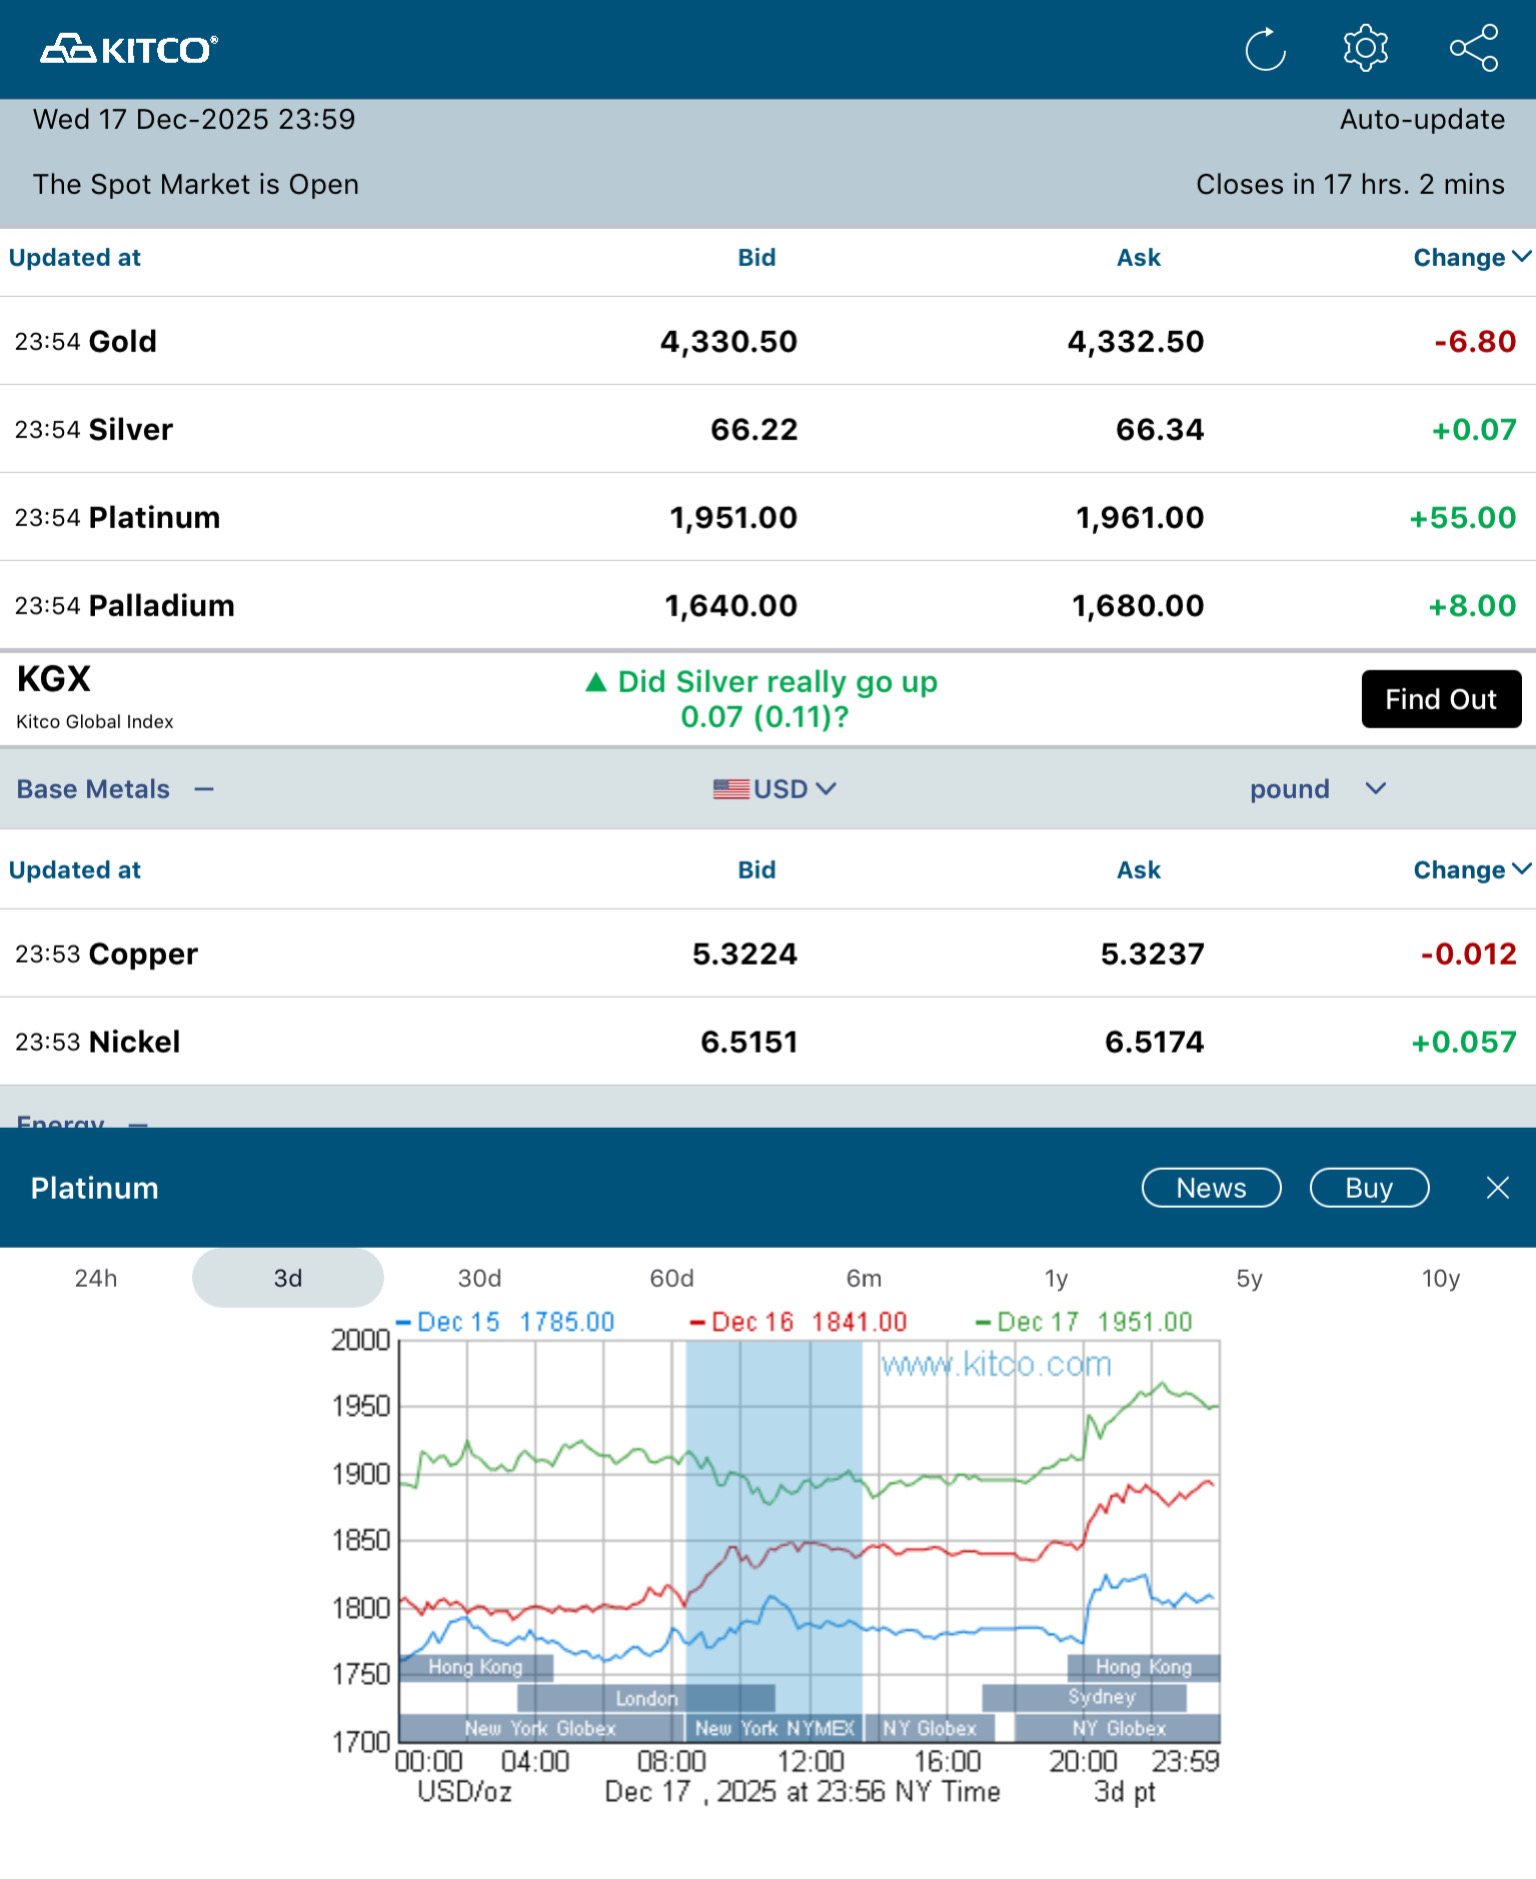Tap Copper bid 5.3224
This screenshot has height=1879, width=1536.
745,953
